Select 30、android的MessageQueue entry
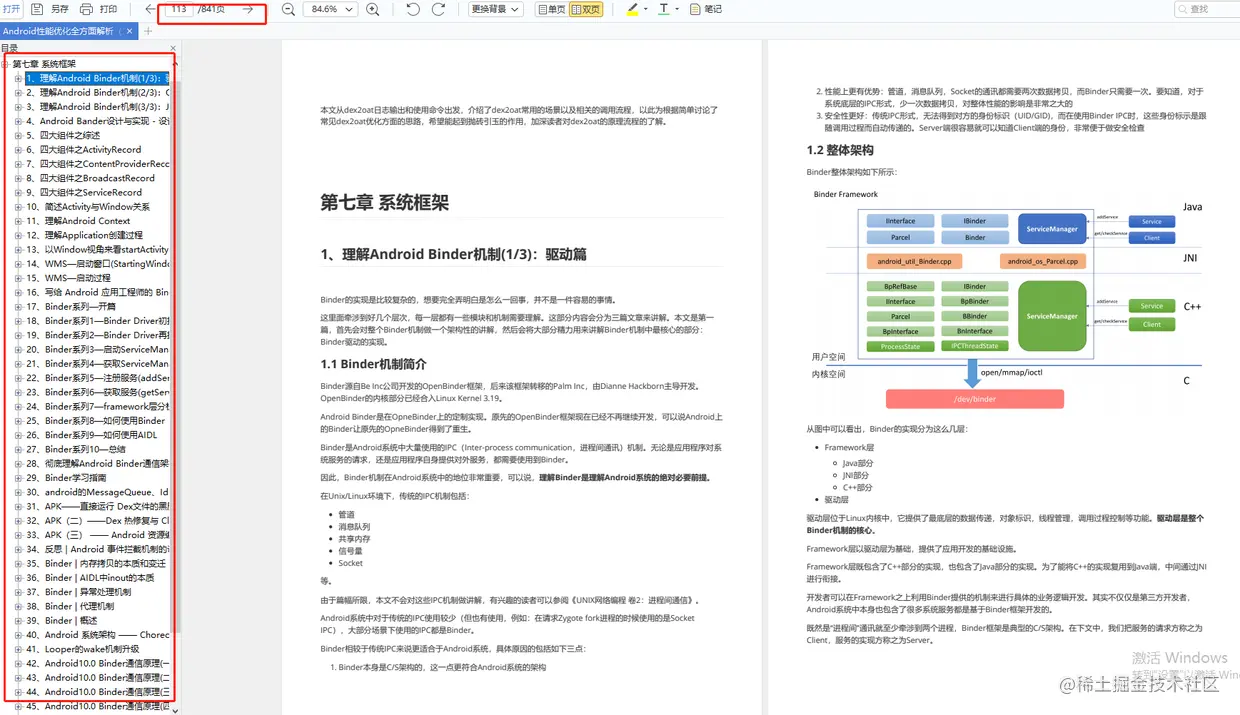This screenshot has height=715, width=1240. 98,492
